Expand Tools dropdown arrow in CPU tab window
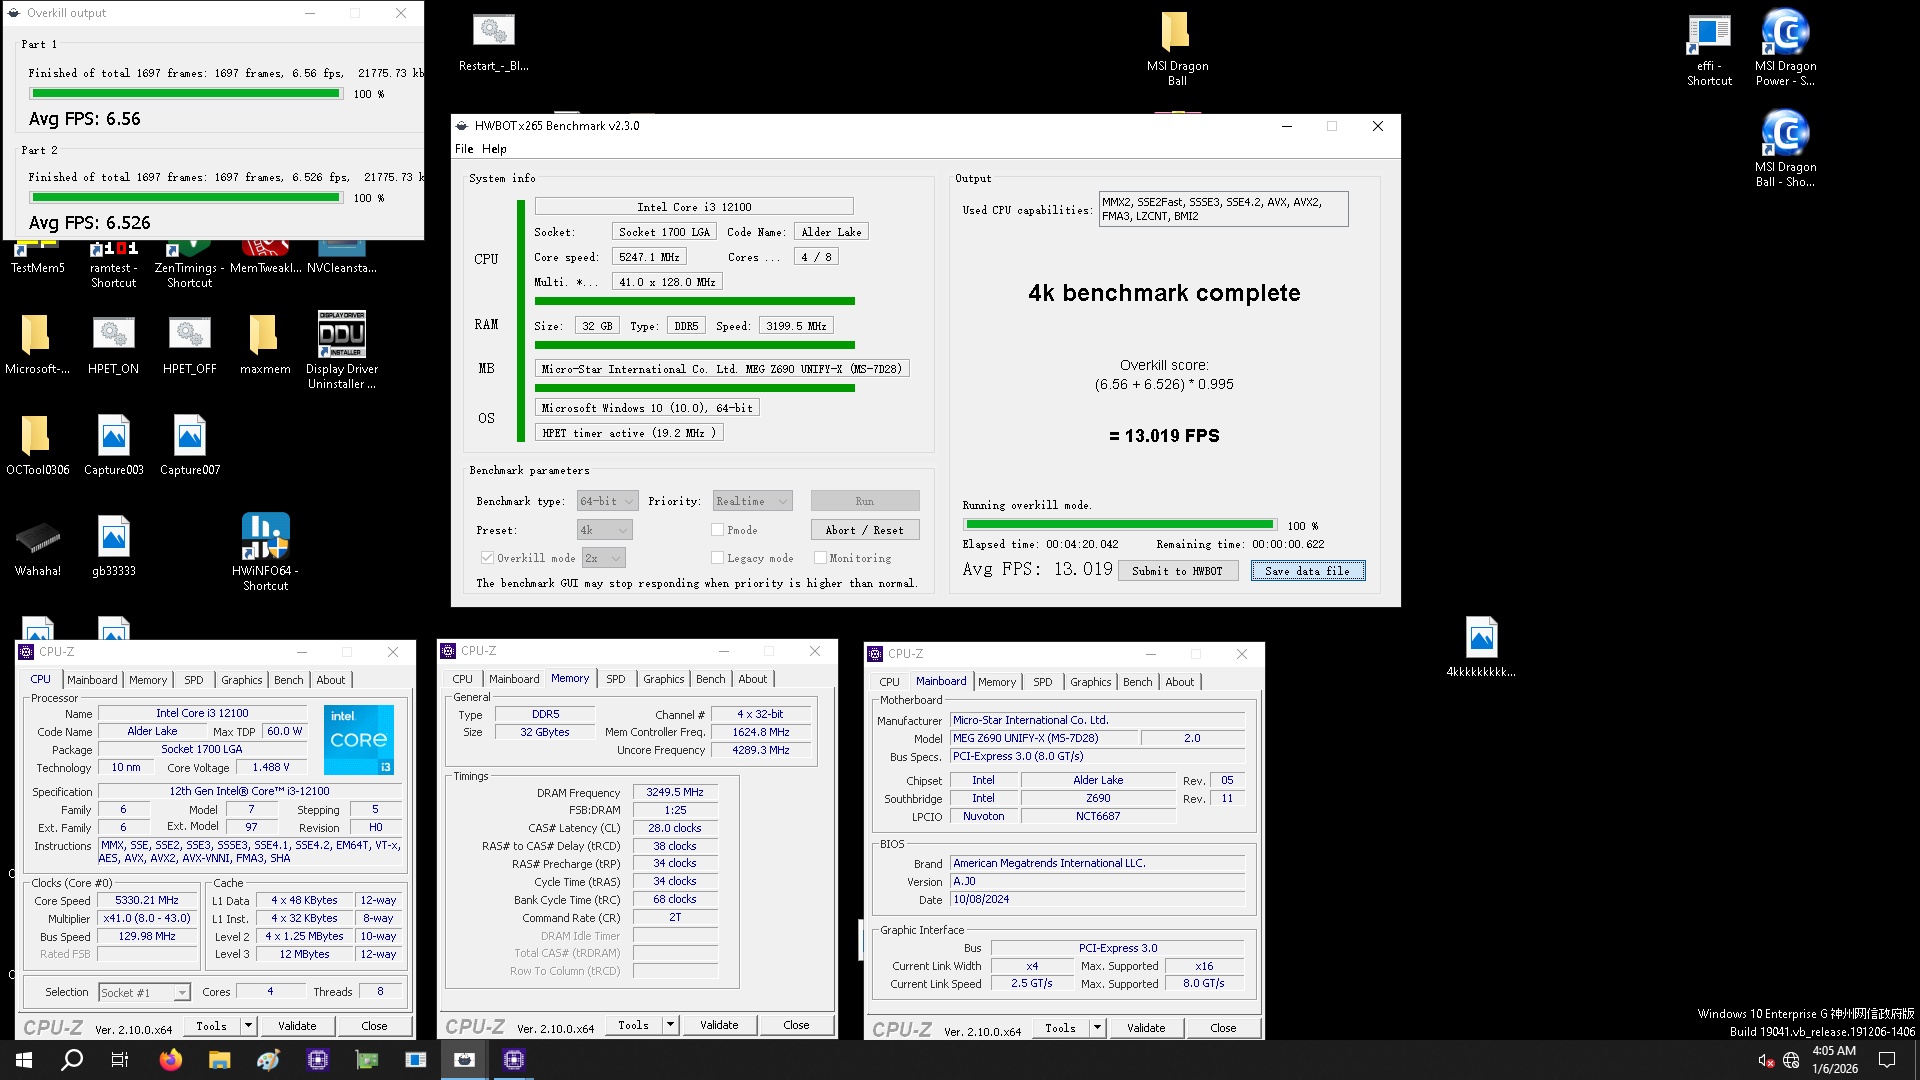The image size is (1920, 1080). pos(248,1025)
